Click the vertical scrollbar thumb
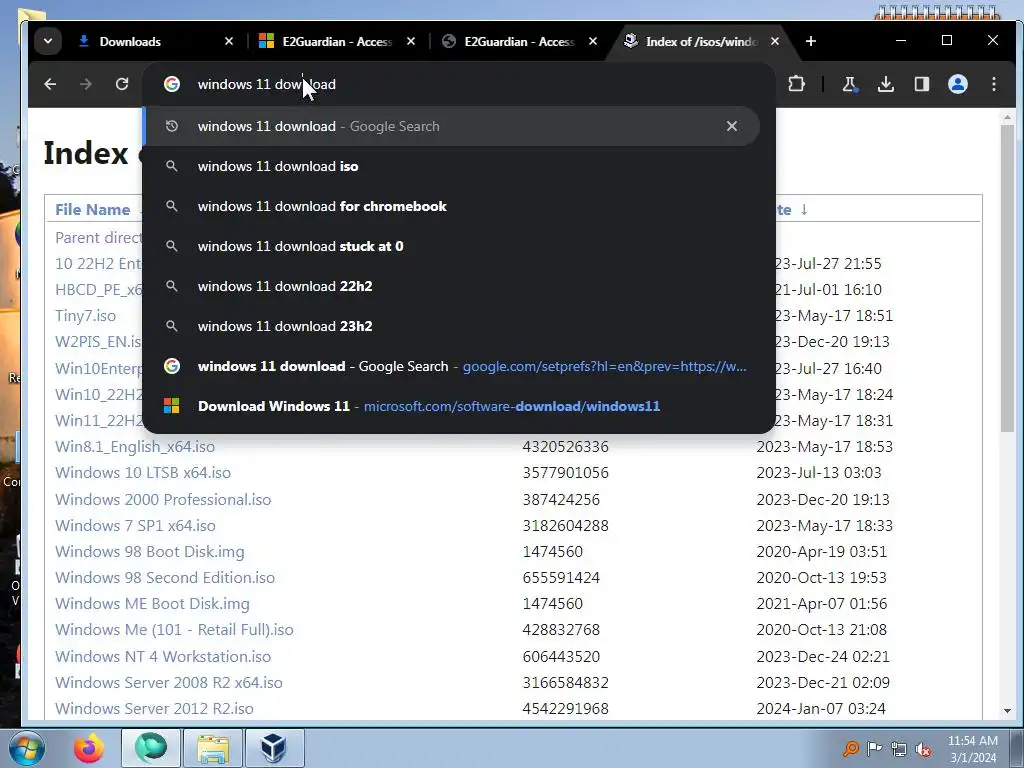1024x768 pixels. tap(1007, 278)
